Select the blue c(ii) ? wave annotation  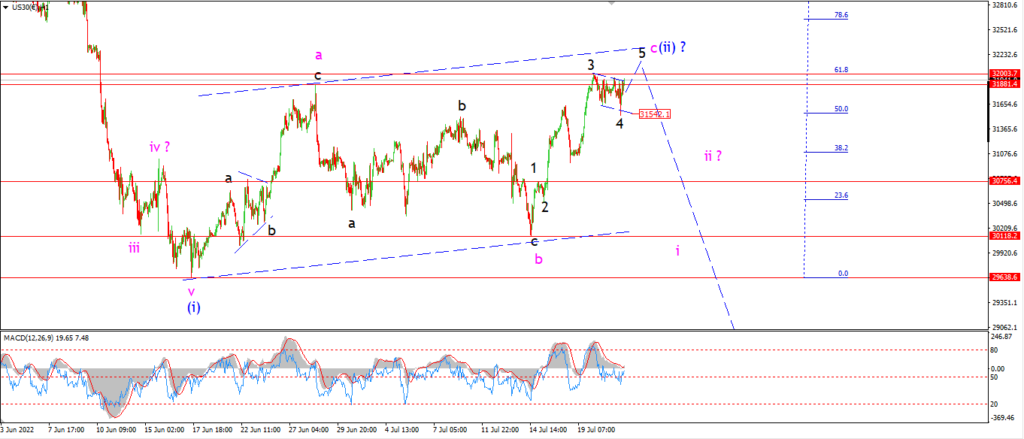[x=667, y=47]
